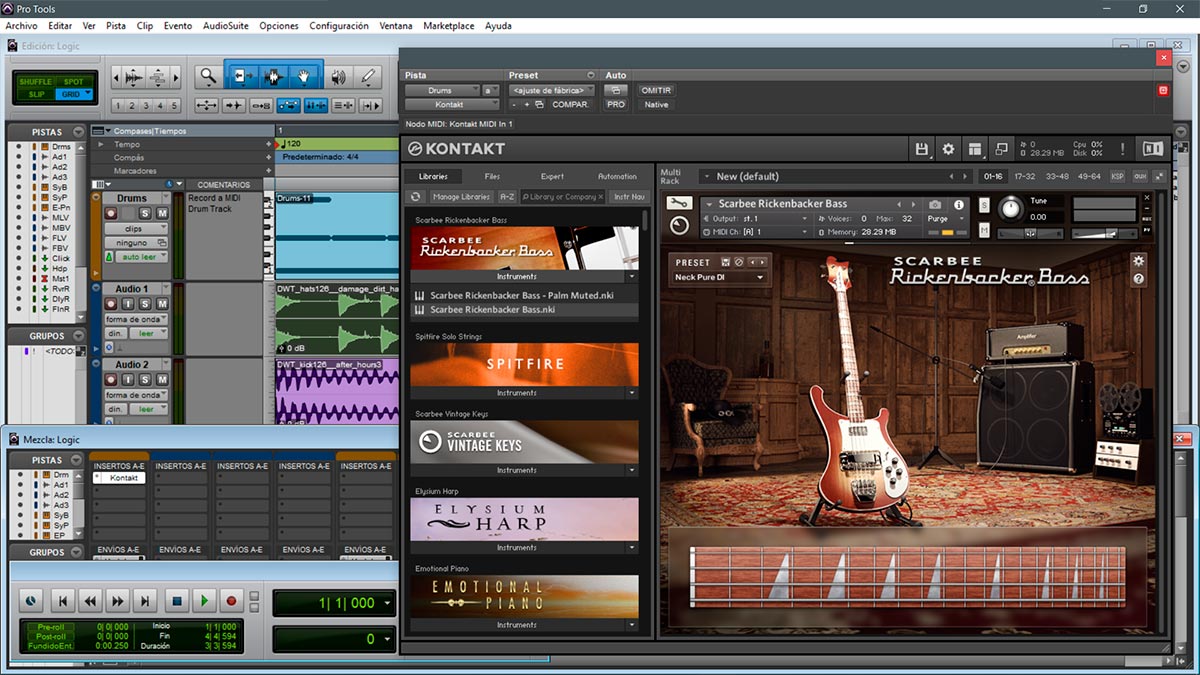
Task: Open the Marketplace menu
Action: (x=449, y=26)
